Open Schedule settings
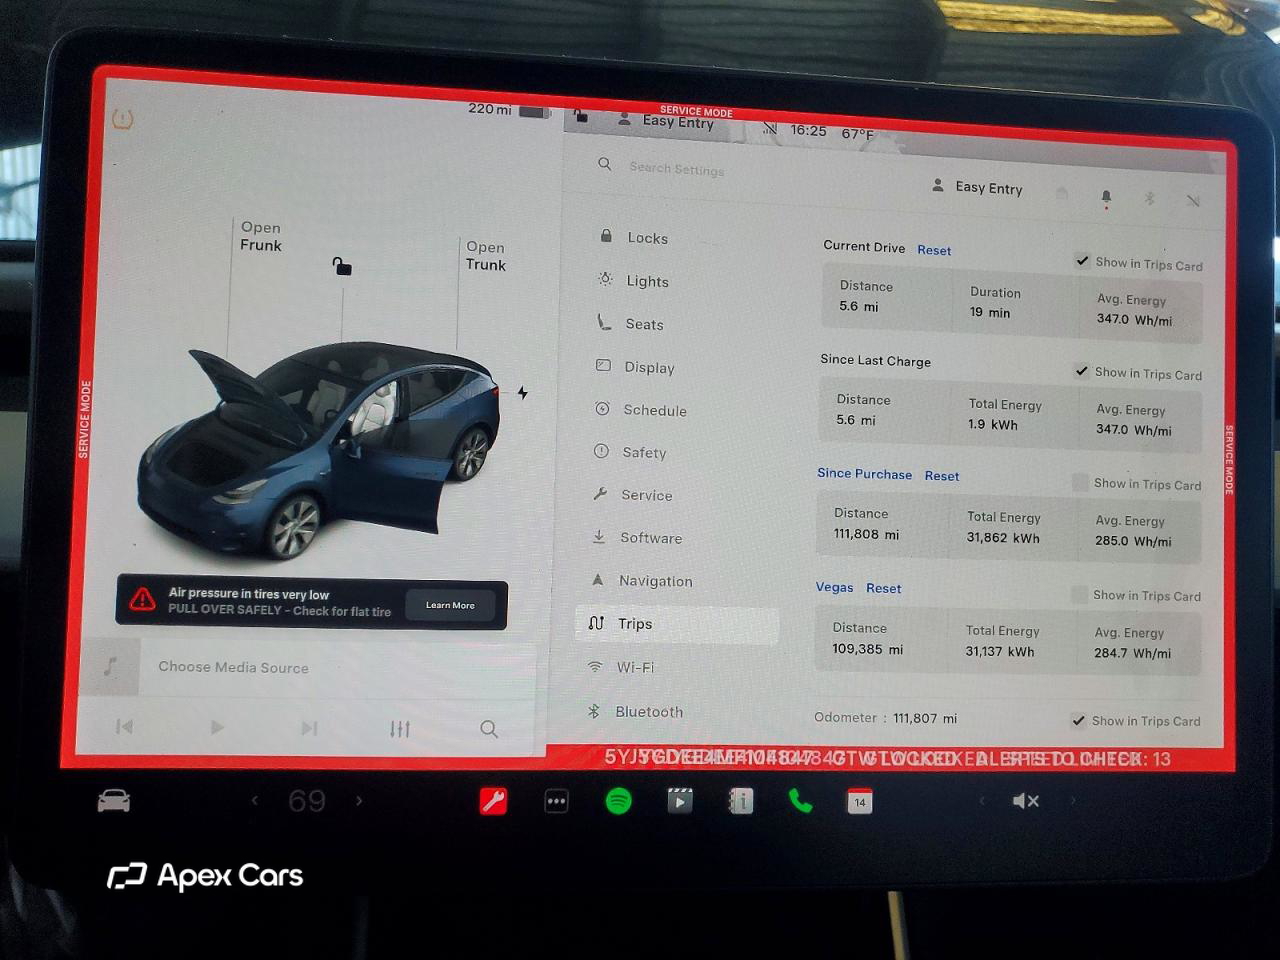This screenshot has width=1280, height=960. click(x=640, y=410)
